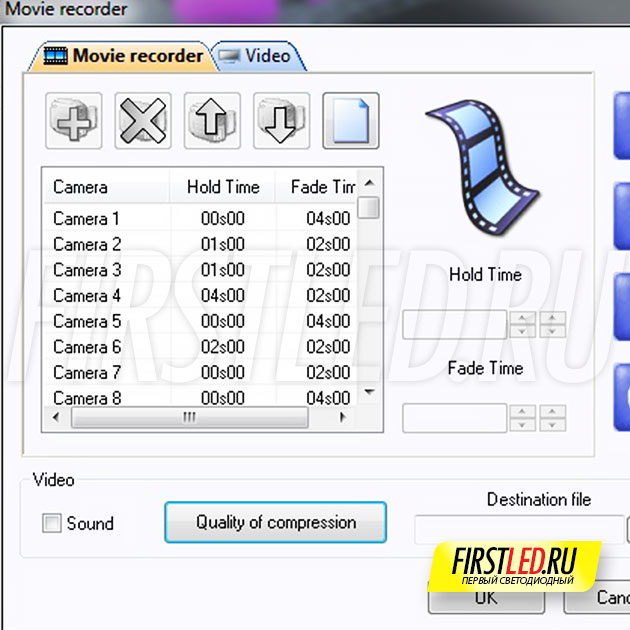
Task: Enable the Sound checkbox
Action: tap(52, 523)
